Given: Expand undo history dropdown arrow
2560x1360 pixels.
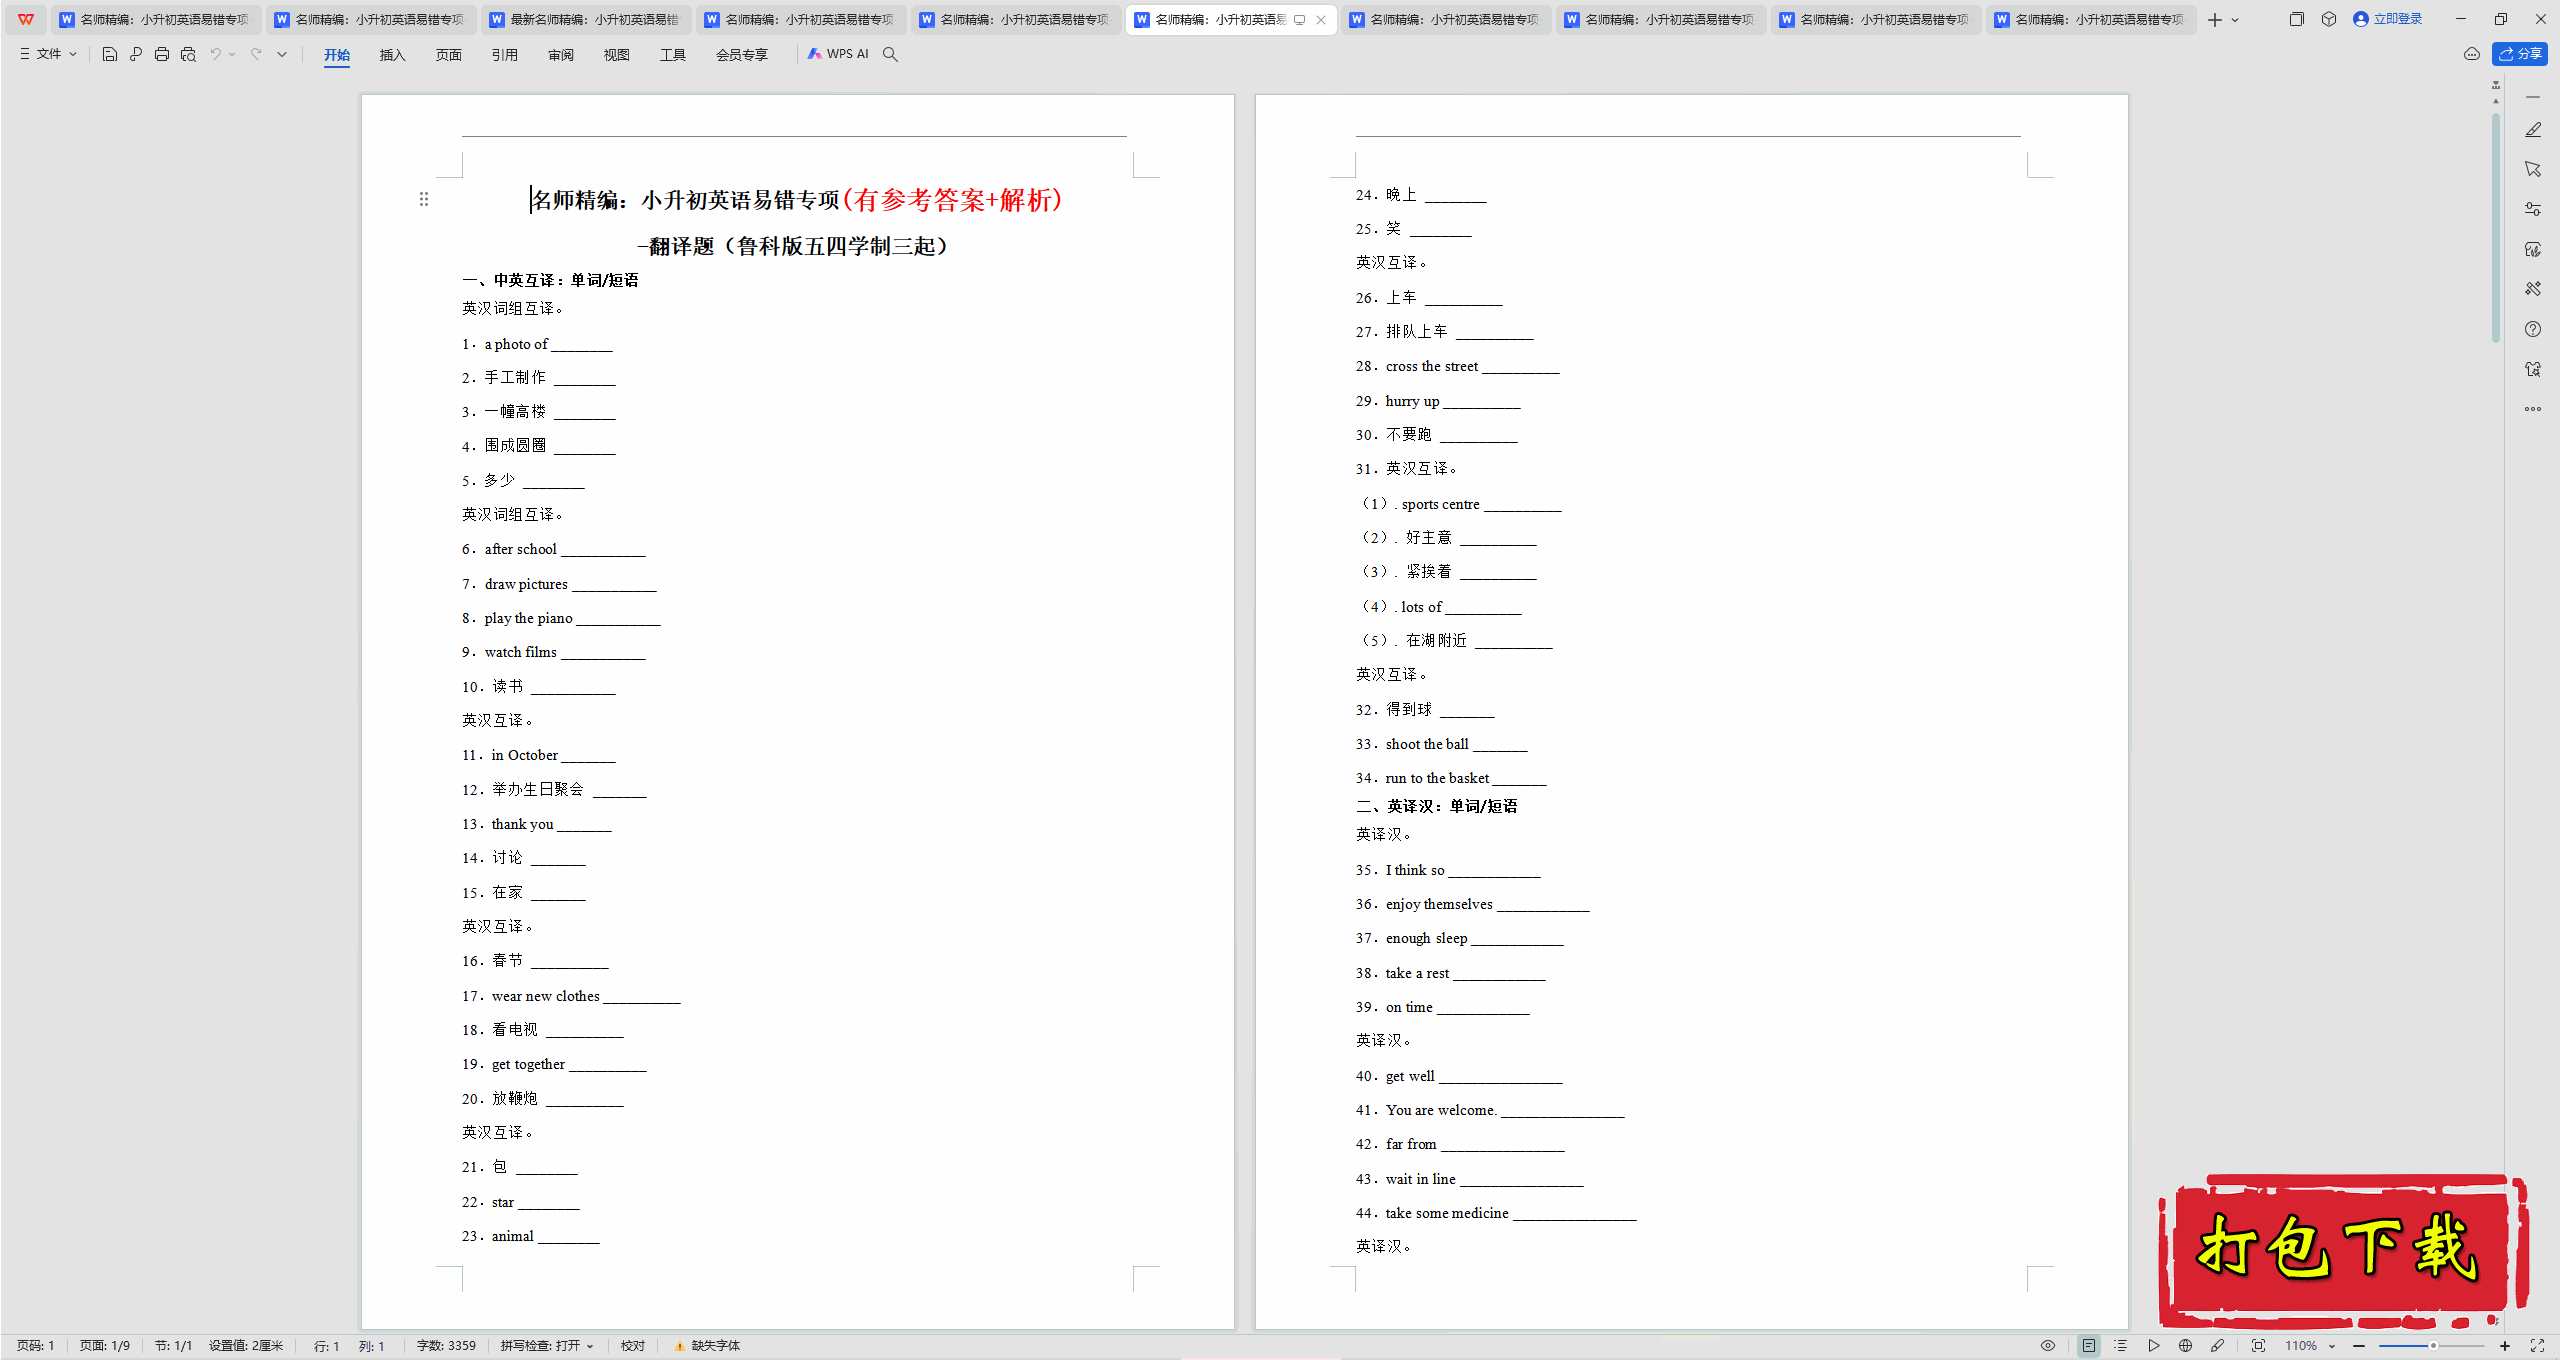Looking at the screenshot, I should (232, 54).
